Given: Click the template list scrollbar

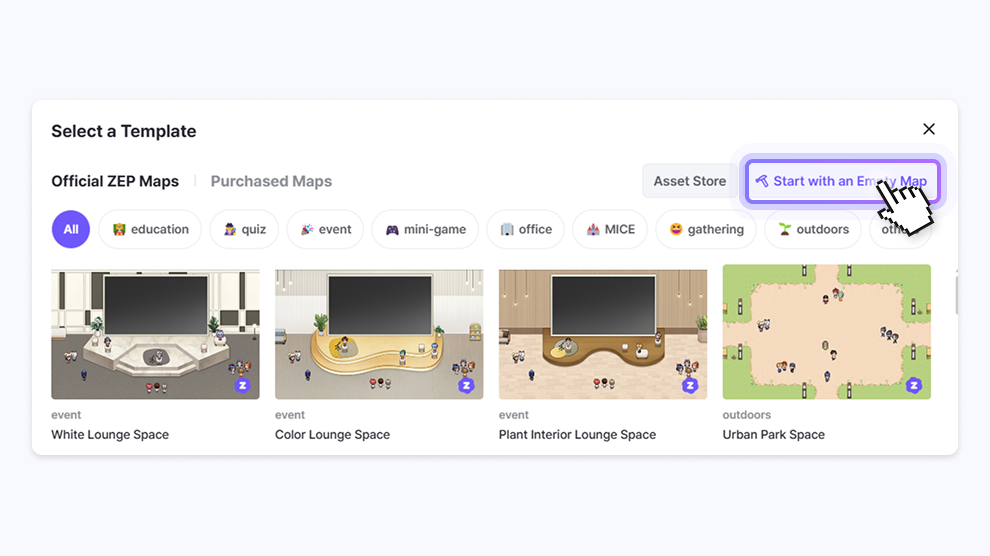Looking at the screenshot, I should [957, 293].
